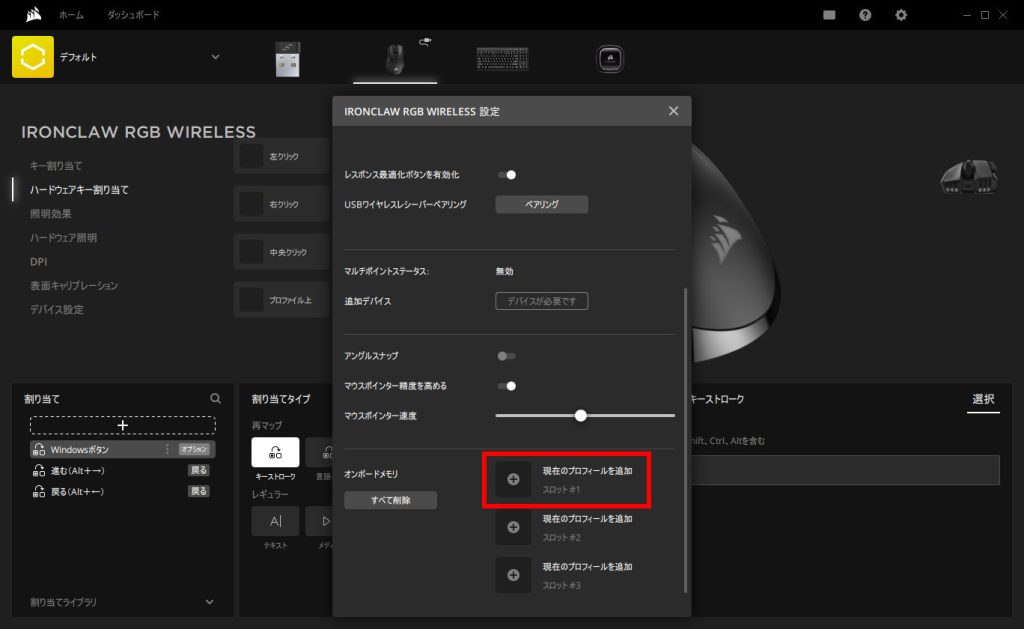This screenshot has height=629, width=1024.
Task: Expand the 割り当てライブラリ section
Action: [210, 602]
